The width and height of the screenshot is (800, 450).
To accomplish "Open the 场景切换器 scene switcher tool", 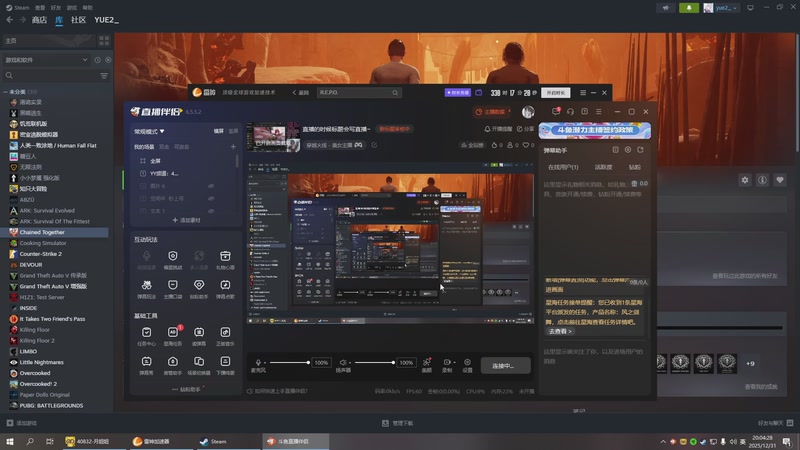I will tap(199, 365).
